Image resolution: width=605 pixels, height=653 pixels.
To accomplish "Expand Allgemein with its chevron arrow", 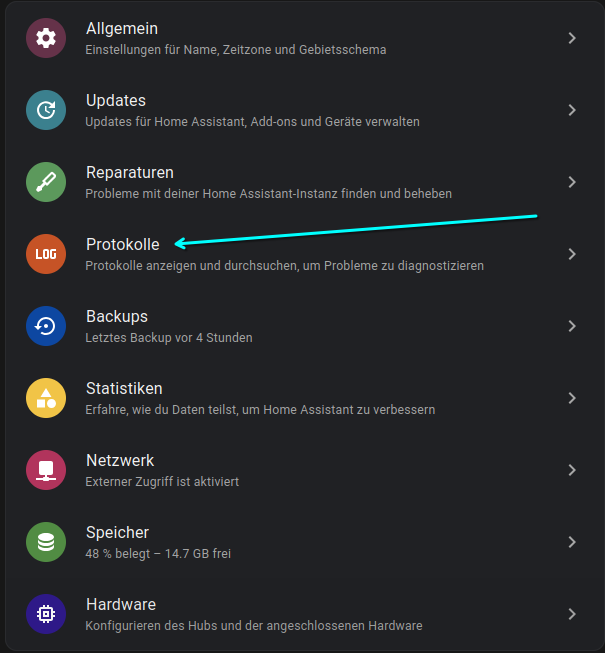I will 572,38.
